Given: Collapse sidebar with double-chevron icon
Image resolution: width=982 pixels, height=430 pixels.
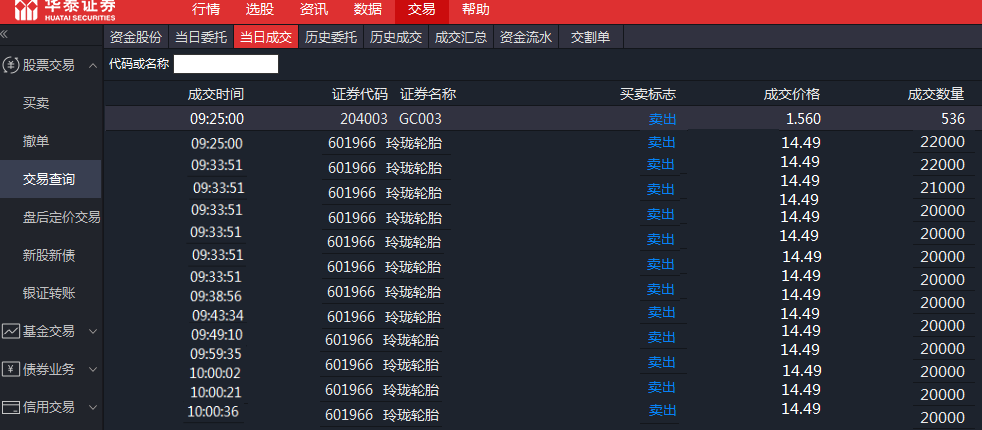Looking at the screenshot, I should click(4, 34).
